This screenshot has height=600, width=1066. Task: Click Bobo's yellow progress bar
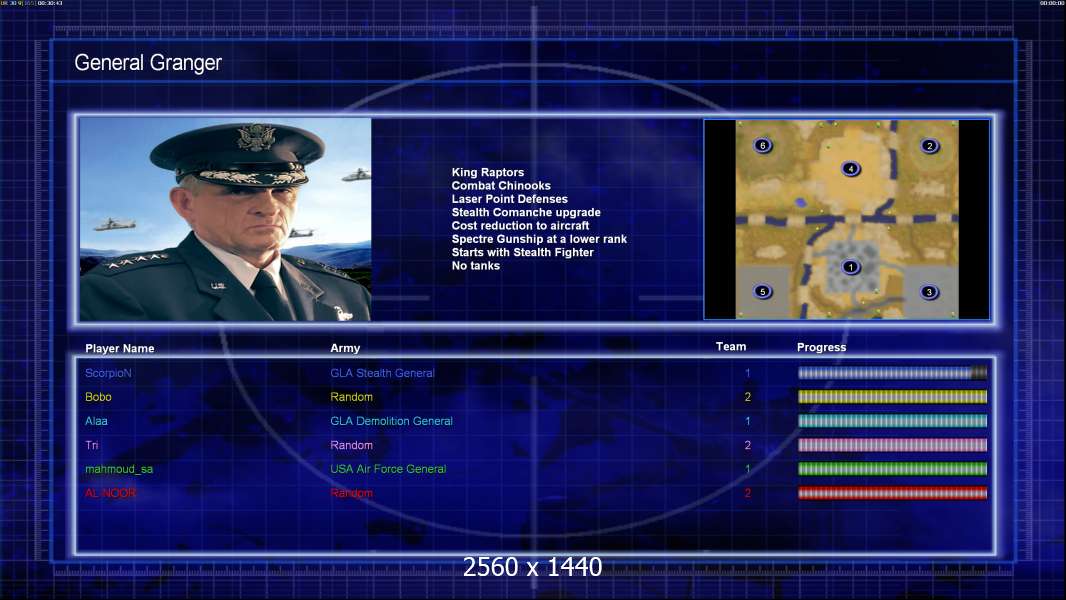click(892, 397)
